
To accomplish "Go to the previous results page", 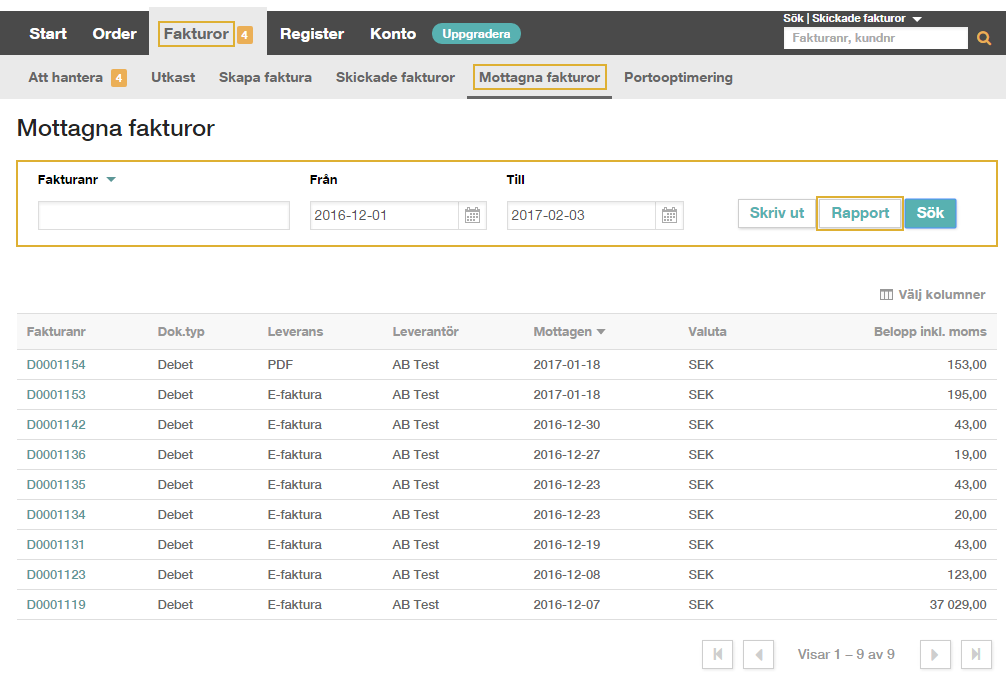I will tap(758, 655).
